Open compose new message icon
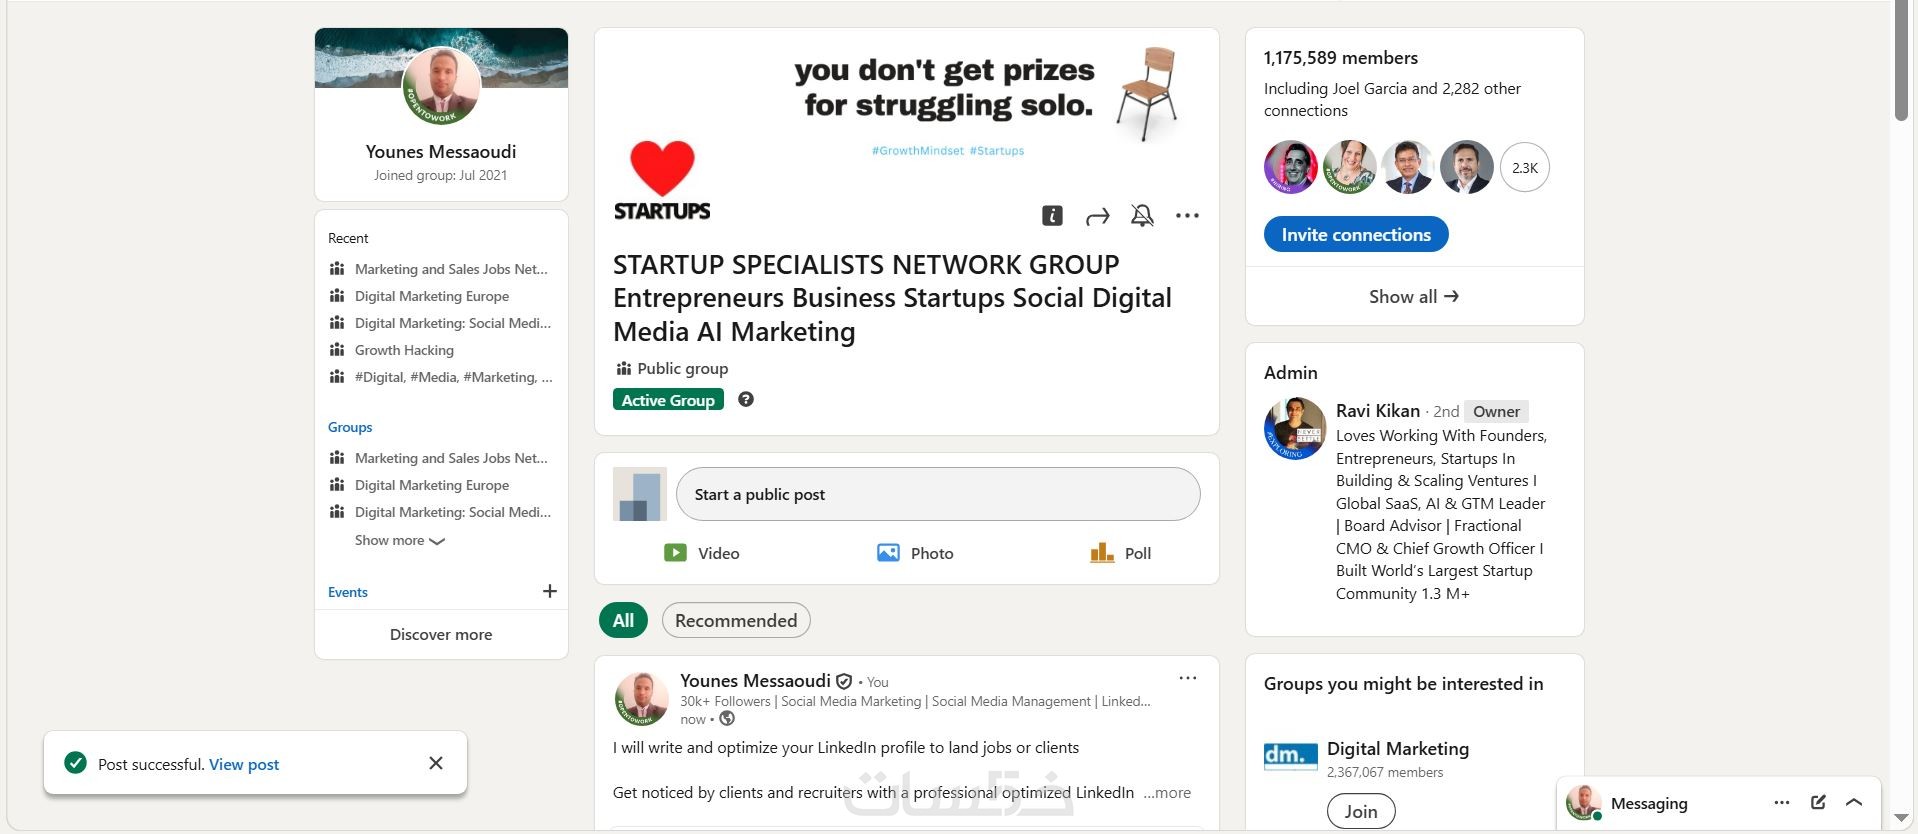The height and width of the screenshot is (834, 1918). coord(1818,802)
